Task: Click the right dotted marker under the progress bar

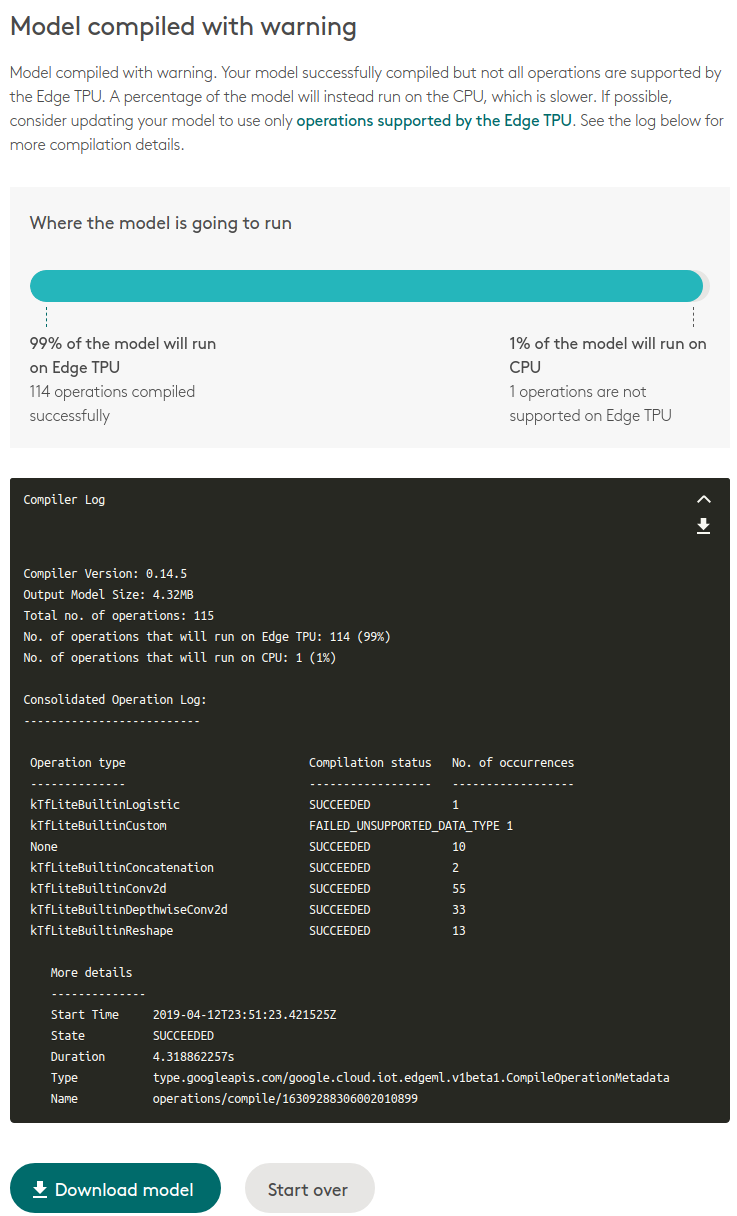Action: [694, 316]
